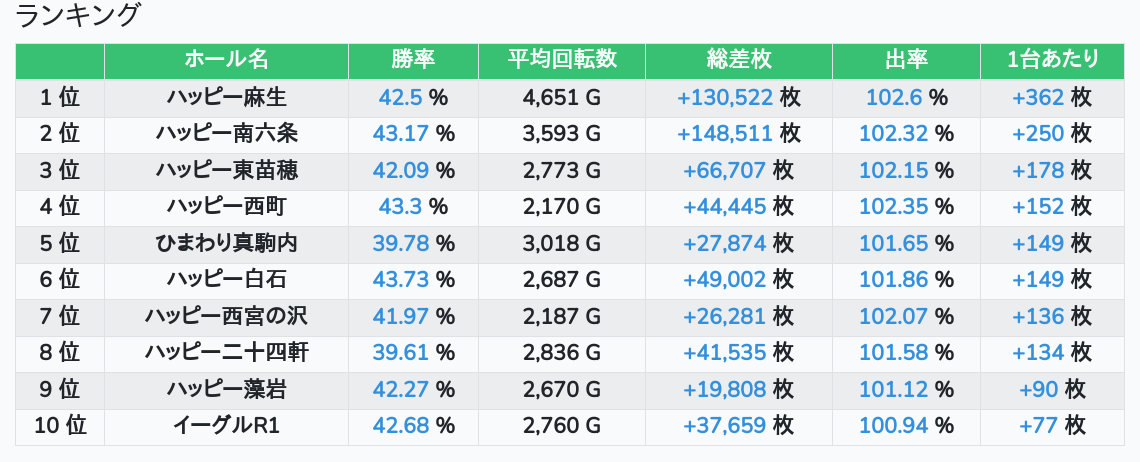Select the +152 per-machine value

pos(1038,207)
